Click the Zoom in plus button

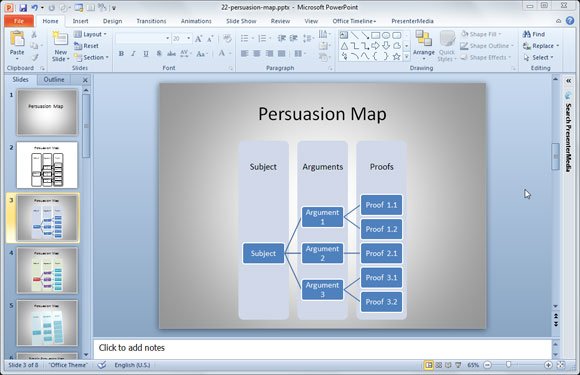pyautogui.click(x=548, y=365)
